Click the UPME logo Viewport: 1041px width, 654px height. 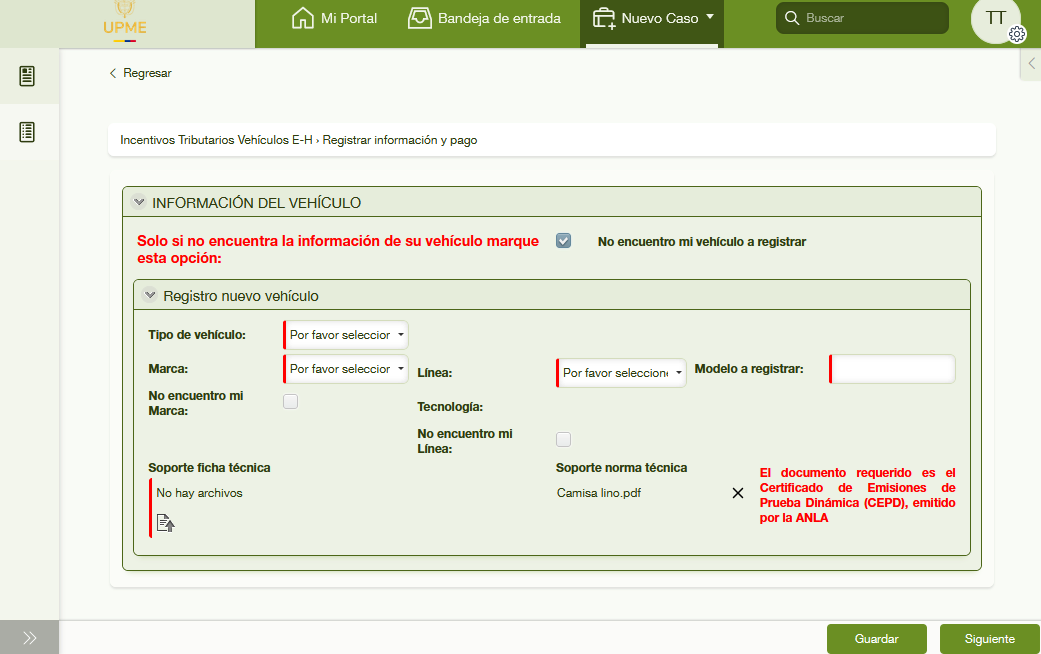(x=125, y=22)
